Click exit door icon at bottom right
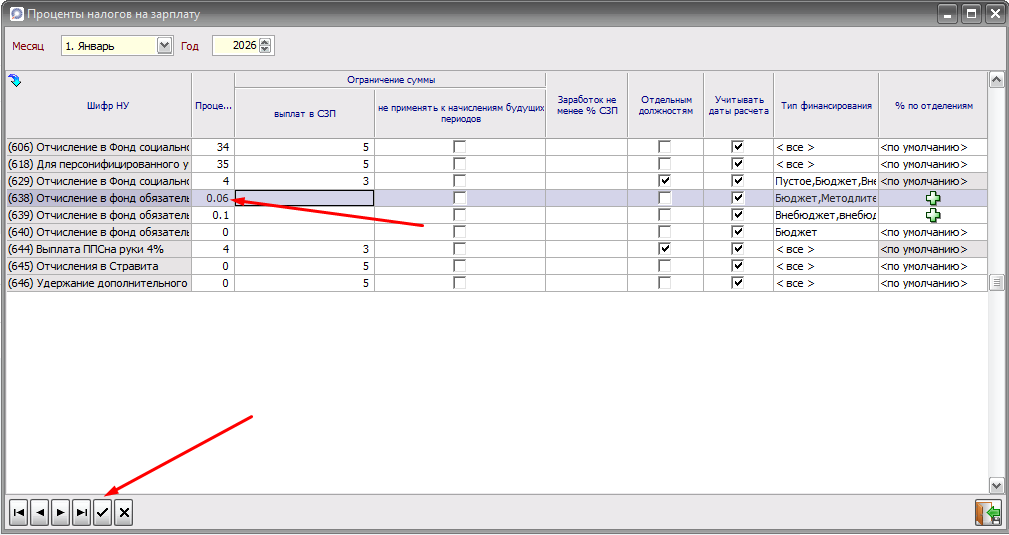This screenshot has width=1009, height=535. tap(988, 513)
